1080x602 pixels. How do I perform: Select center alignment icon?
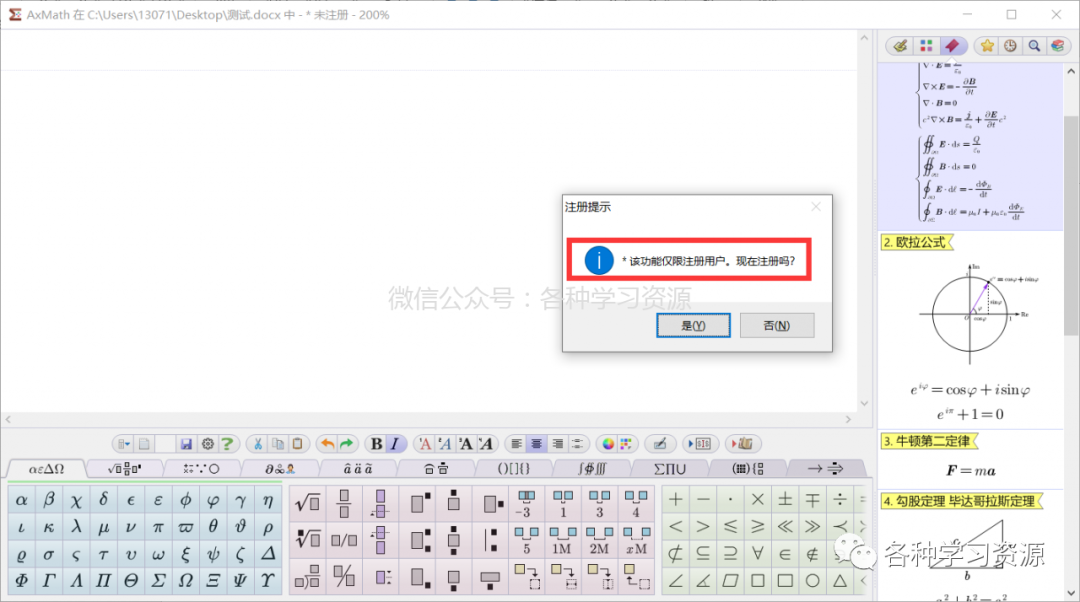537,444
